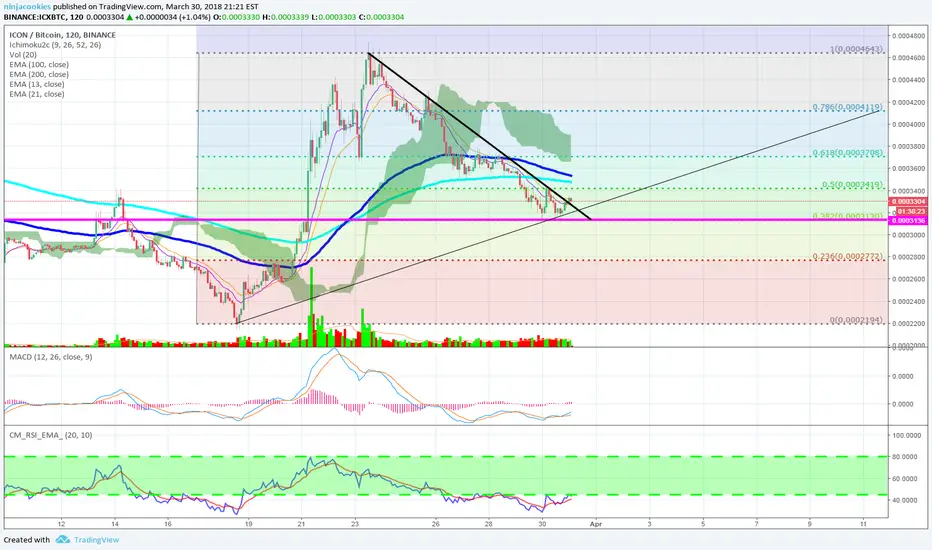Click the 1(0.0004643) Fibonacci top label
The width and height of the screenshot is (932, 550).
[x=857, y=49]
